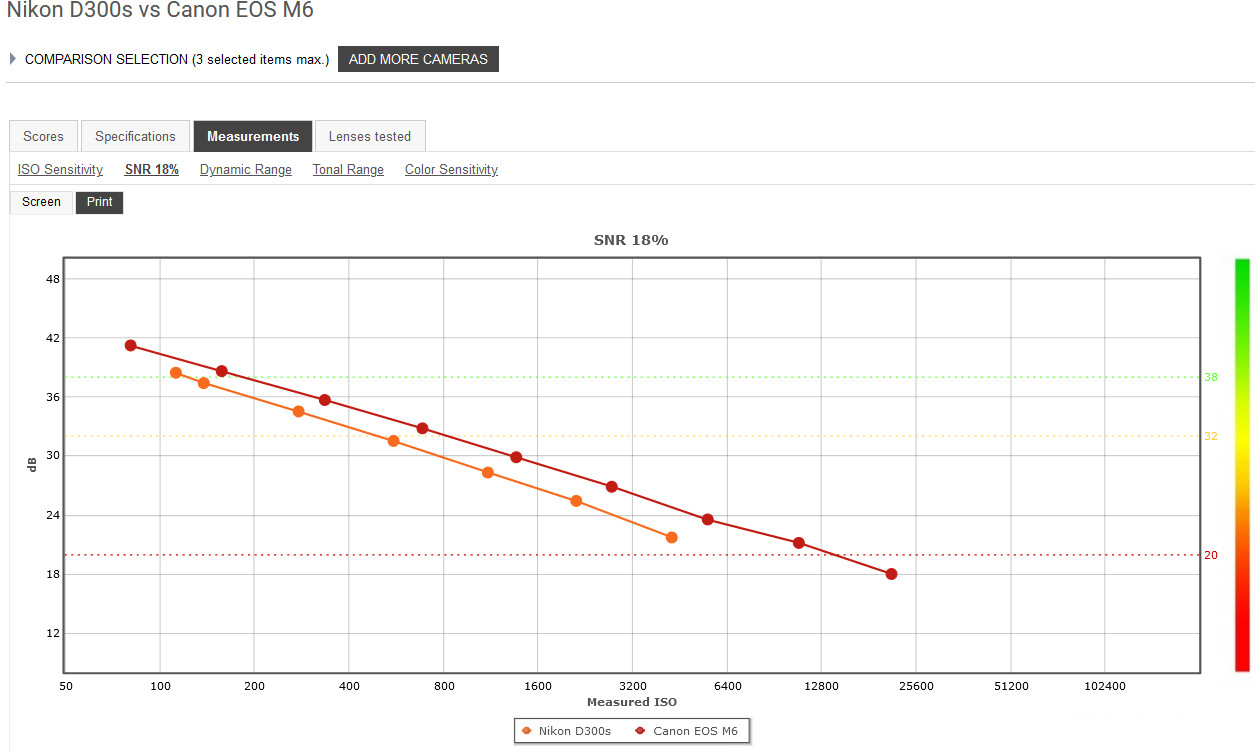Open the Lenses tested tab

coord(370,136)
